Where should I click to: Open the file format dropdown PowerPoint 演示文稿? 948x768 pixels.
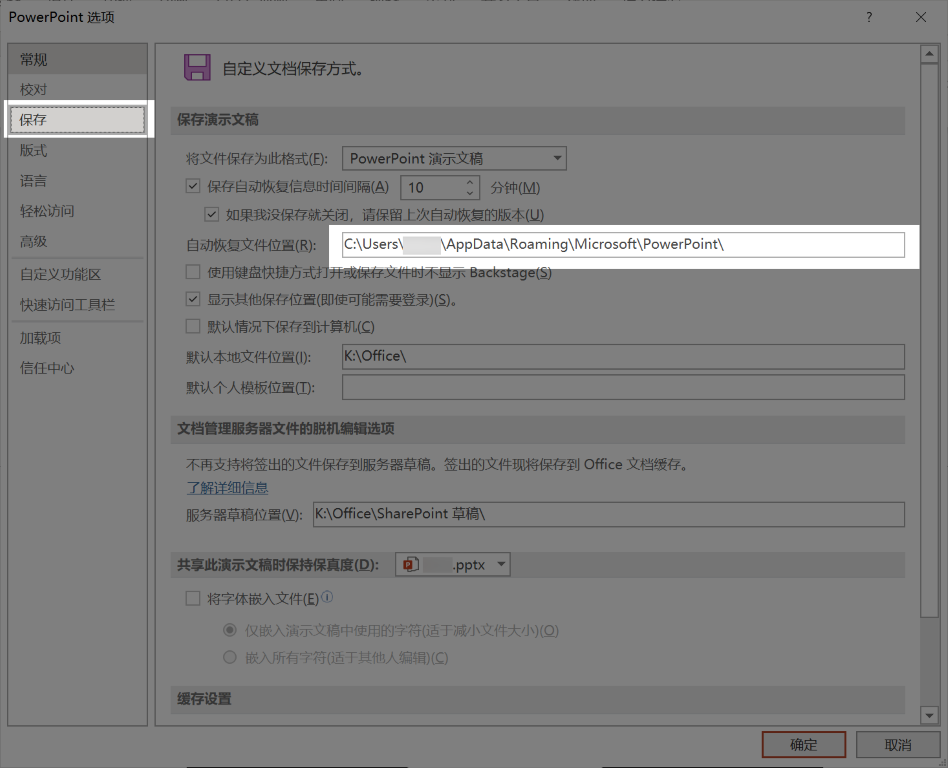pyautogui.click(x=454, y=158)
